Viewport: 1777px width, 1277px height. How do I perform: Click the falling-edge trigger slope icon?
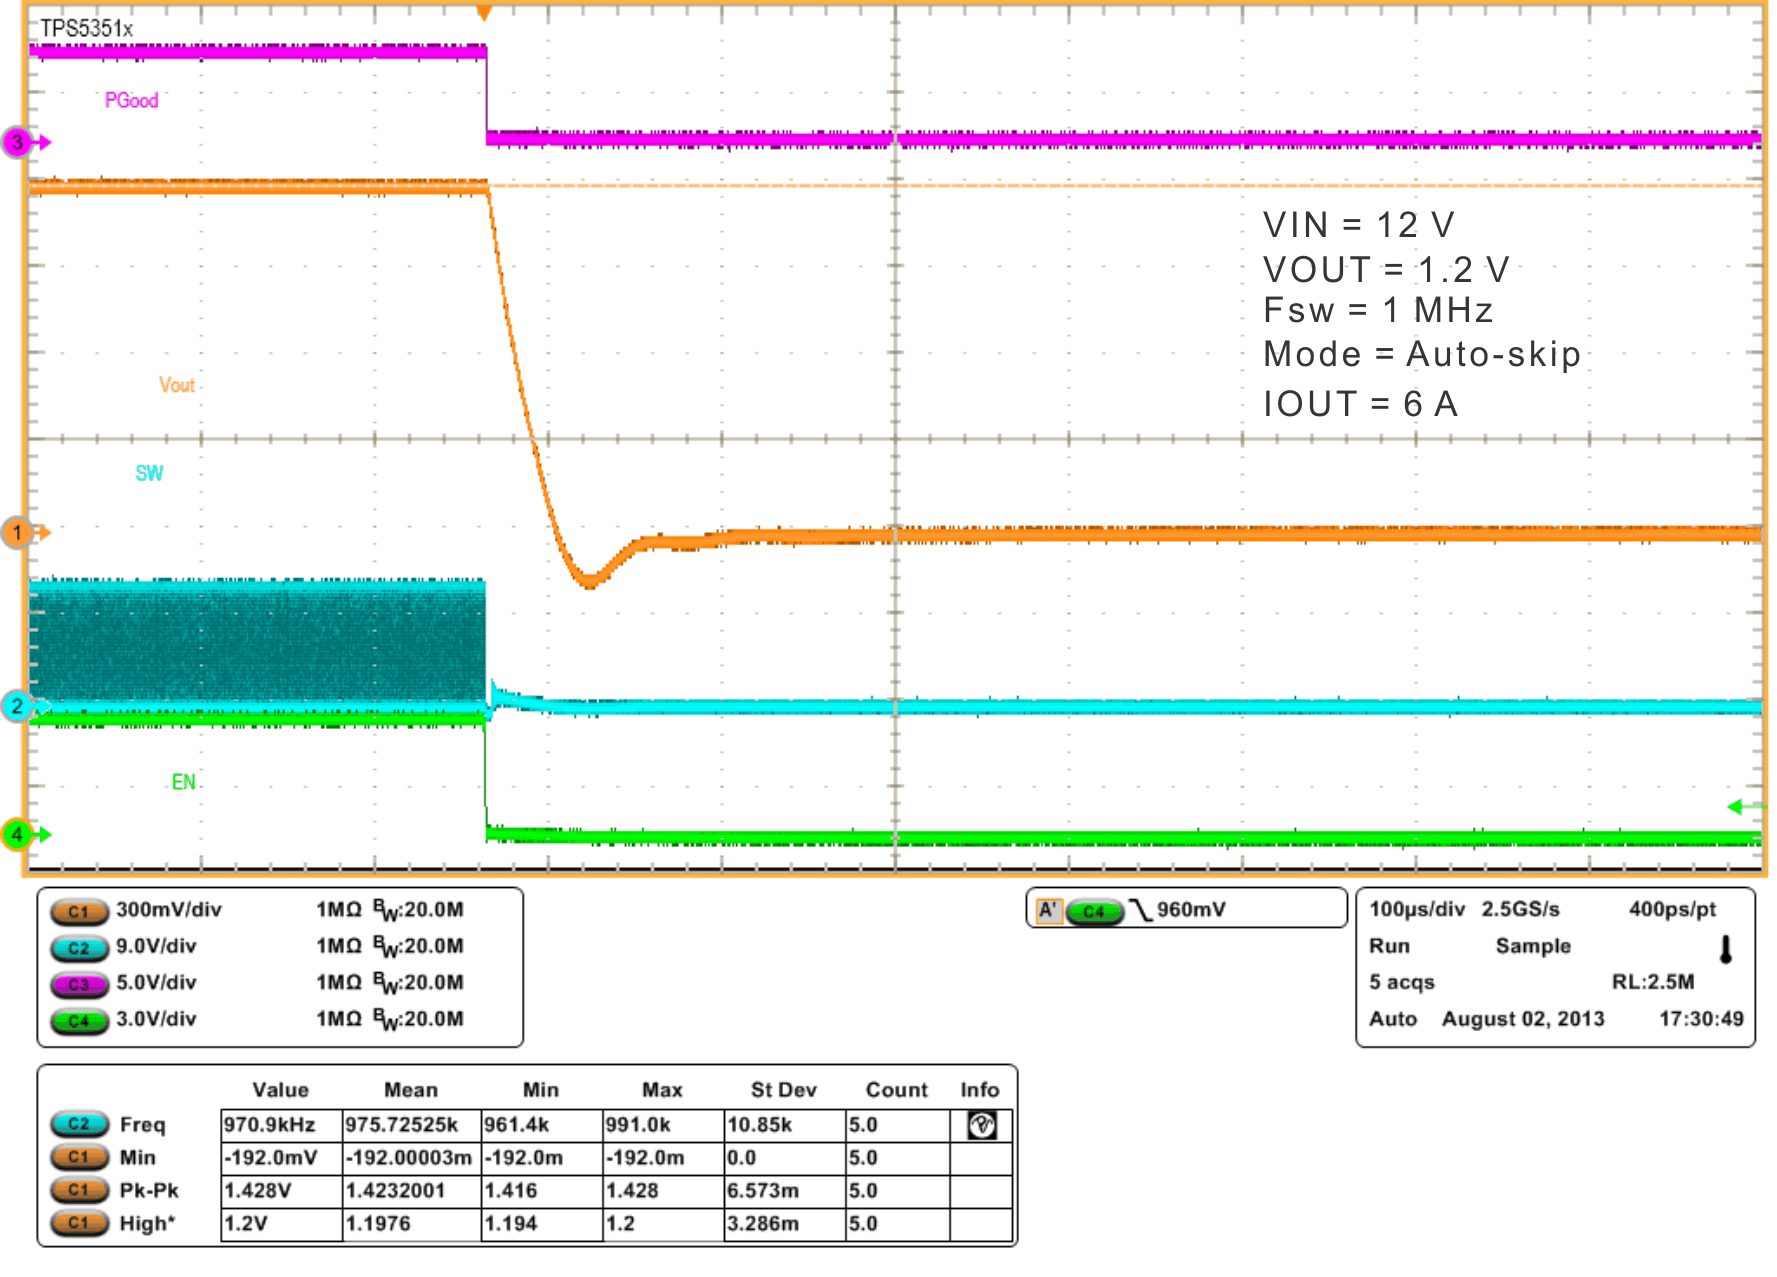[x=1141, y=910]
